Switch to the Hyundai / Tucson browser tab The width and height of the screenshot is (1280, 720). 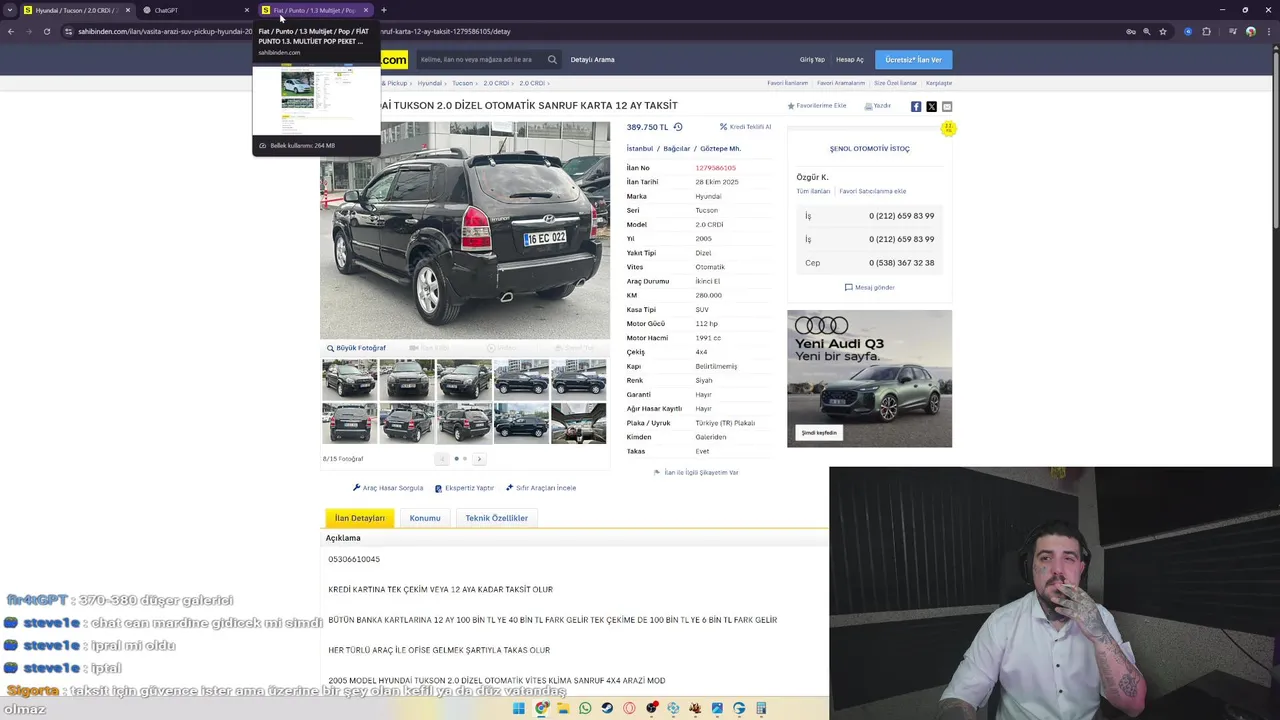click(x=75, y=10)
